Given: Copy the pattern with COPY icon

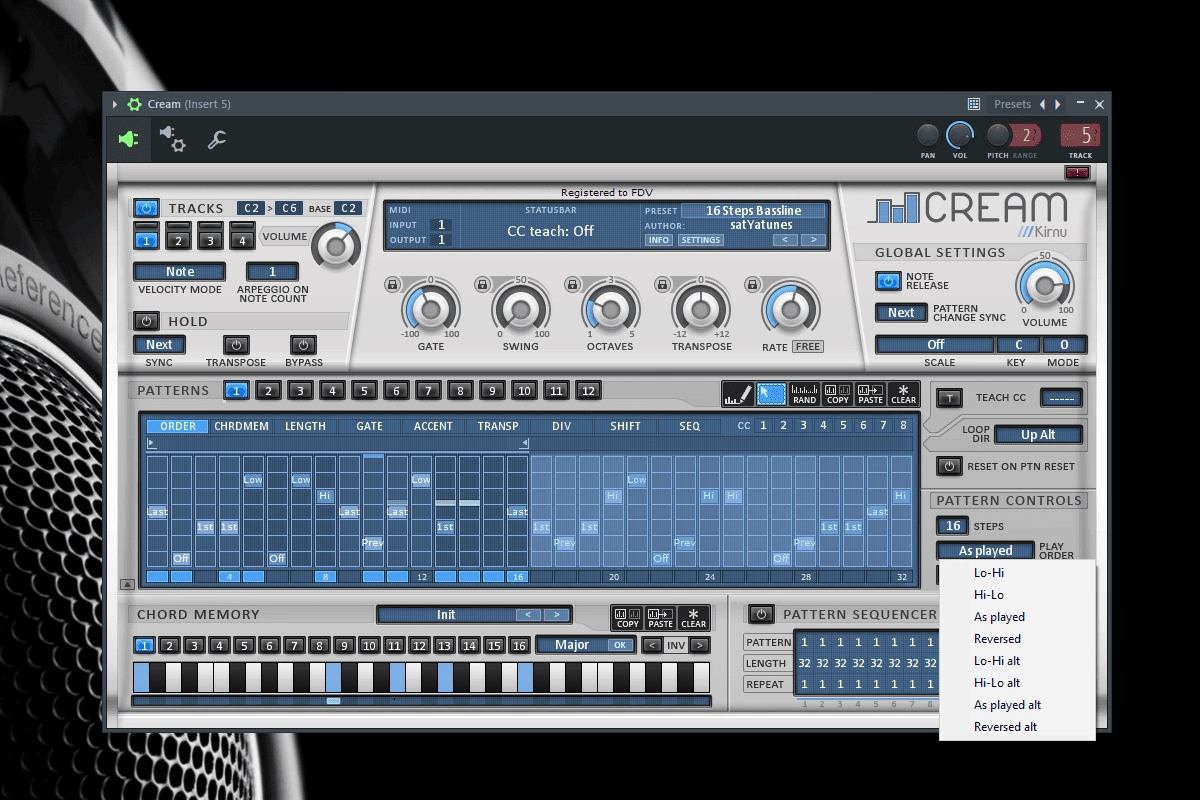Looking at the screenshot, I should (837, 394).
